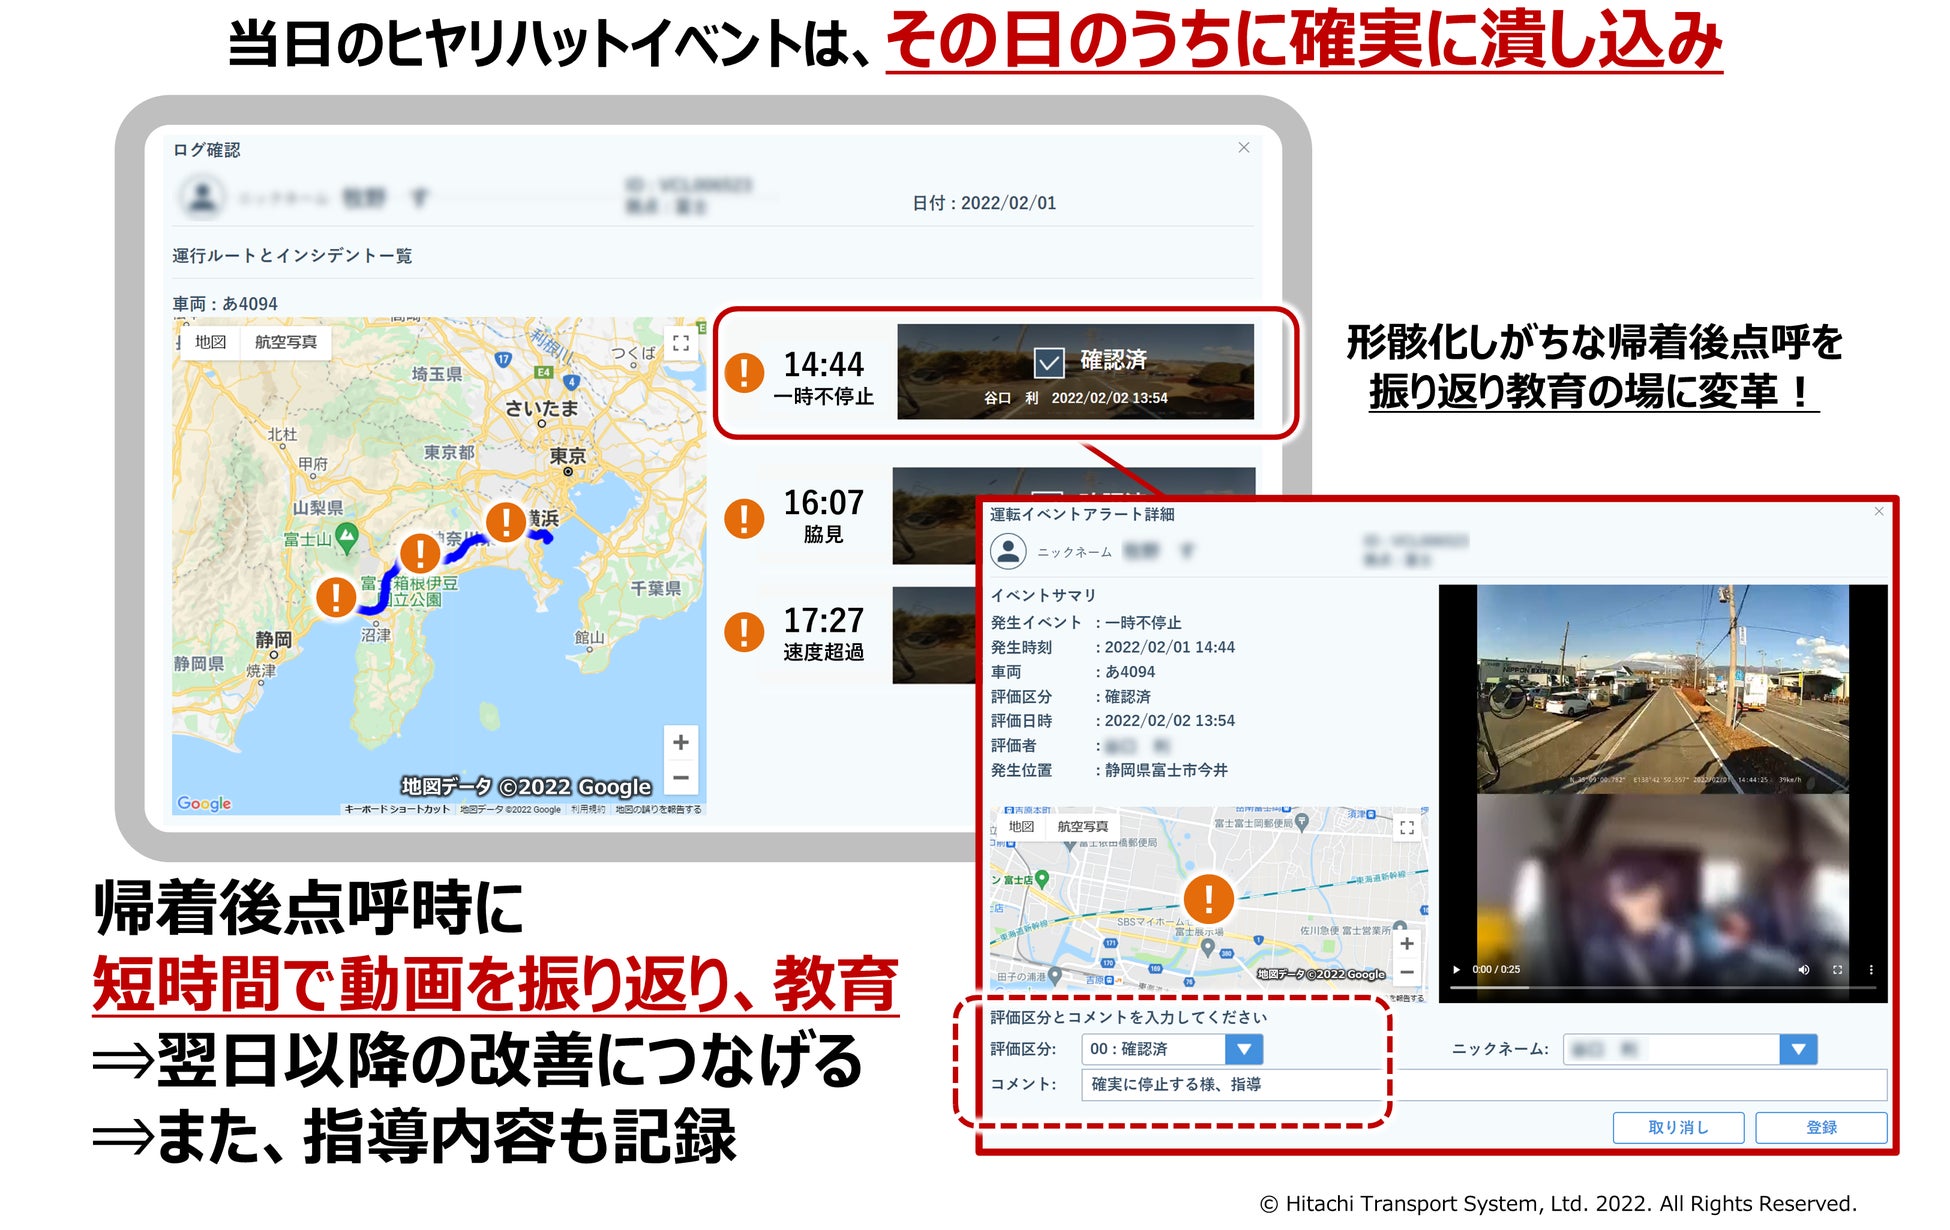Click the 登録 button
Image resolution: width=1950 pixels, height=1230 pixels.
[1821, 1127]
